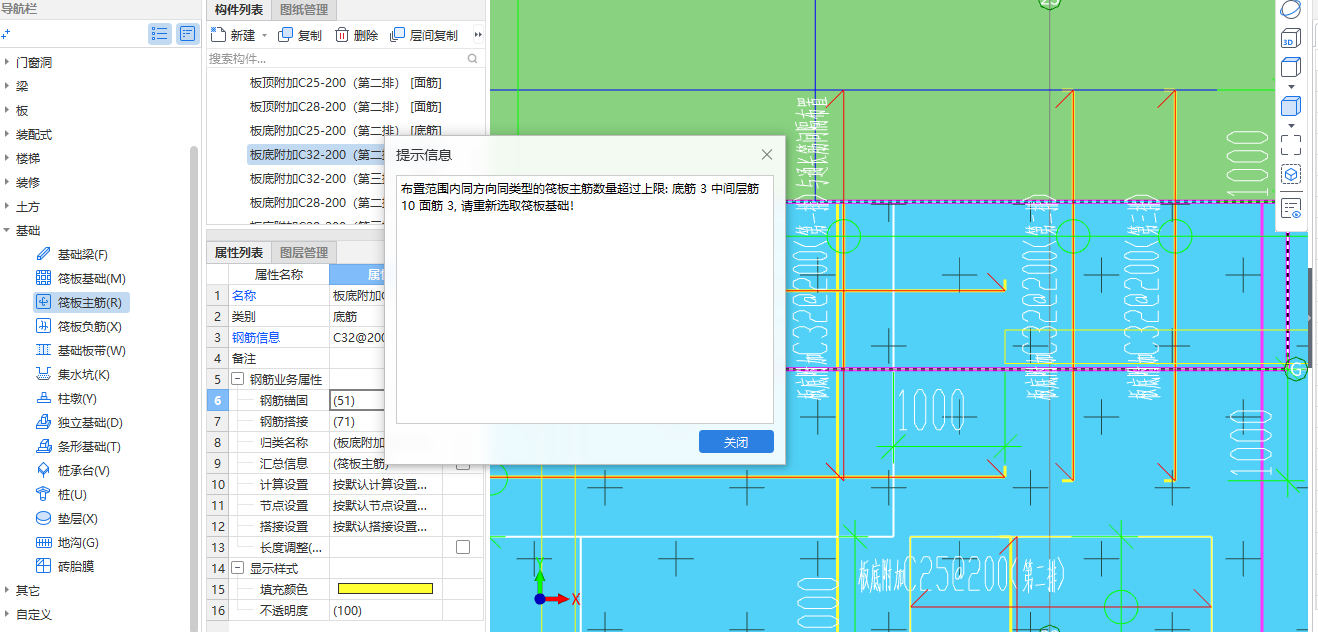Collapse the 基础 tree node
The width and height of the screenshot is (1318, 632).
pos(6,230)
